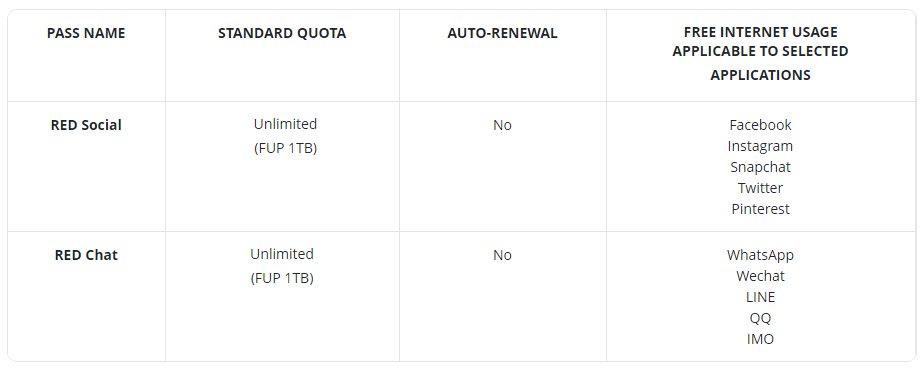
Task: Click Unlimited quota in RED Social row
Action: 285,124
